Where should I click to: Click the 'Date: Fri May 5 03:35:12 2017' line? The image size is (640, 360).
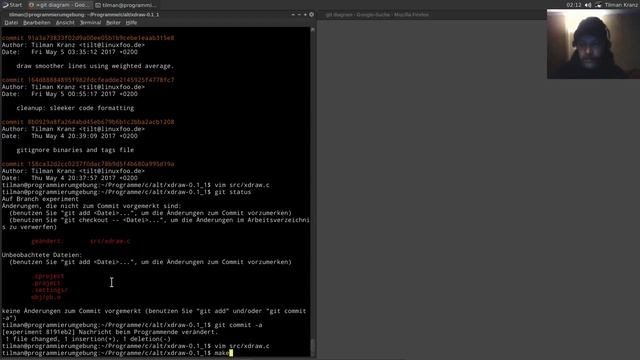pos(70,52)
